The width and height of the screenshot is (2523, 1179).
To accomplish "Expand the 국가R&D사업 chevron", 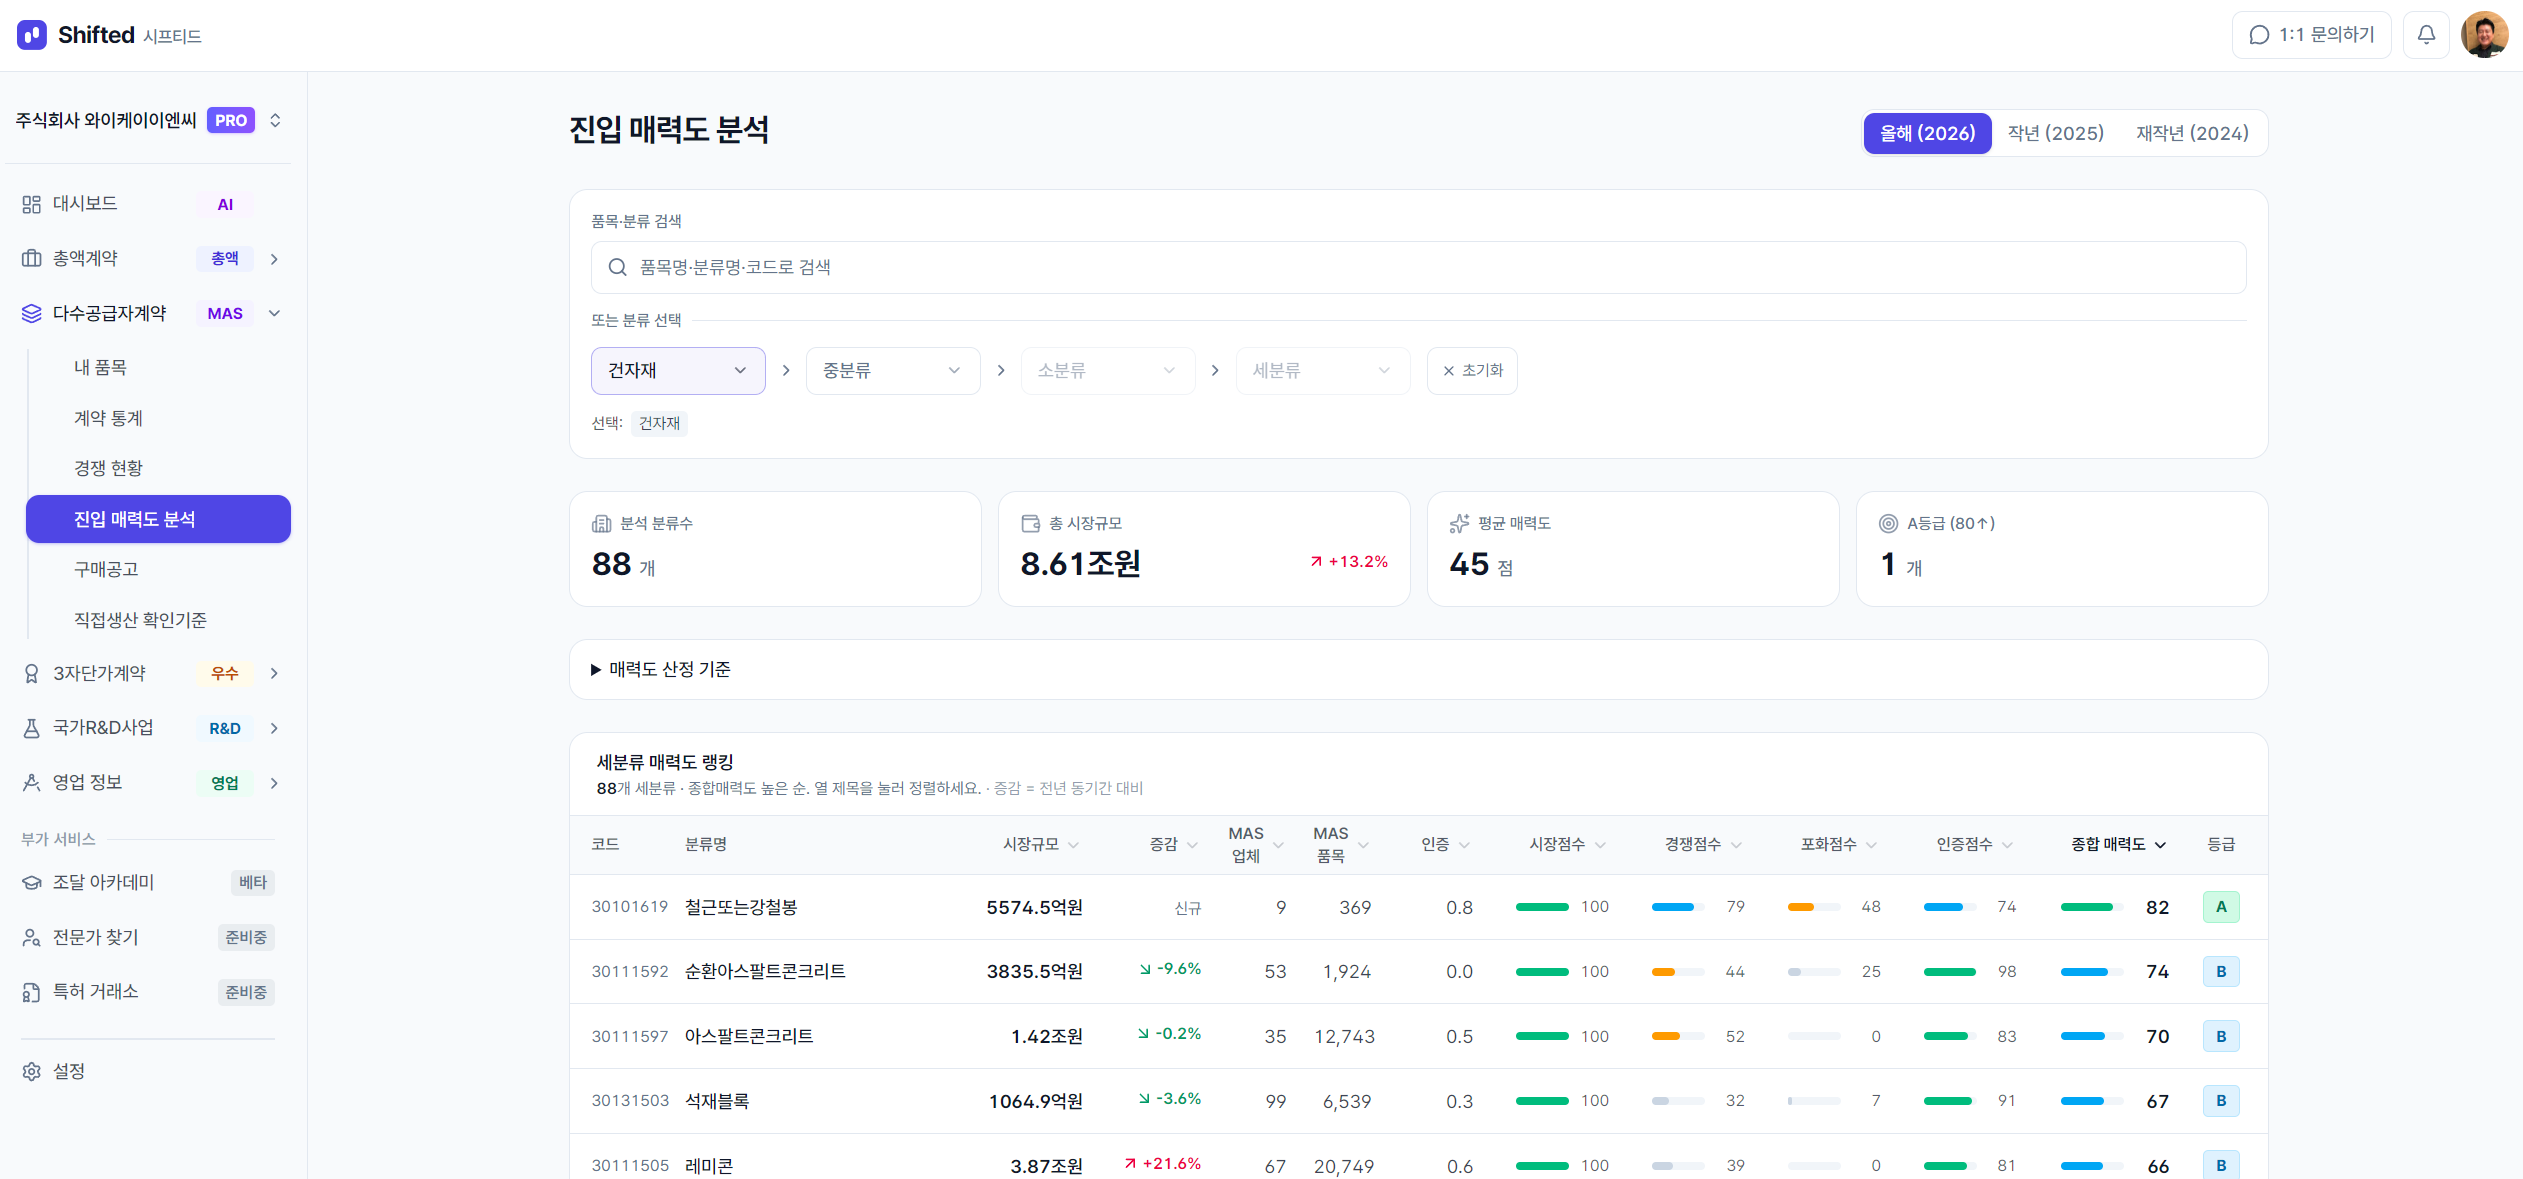I will click(x=274, y=728).
